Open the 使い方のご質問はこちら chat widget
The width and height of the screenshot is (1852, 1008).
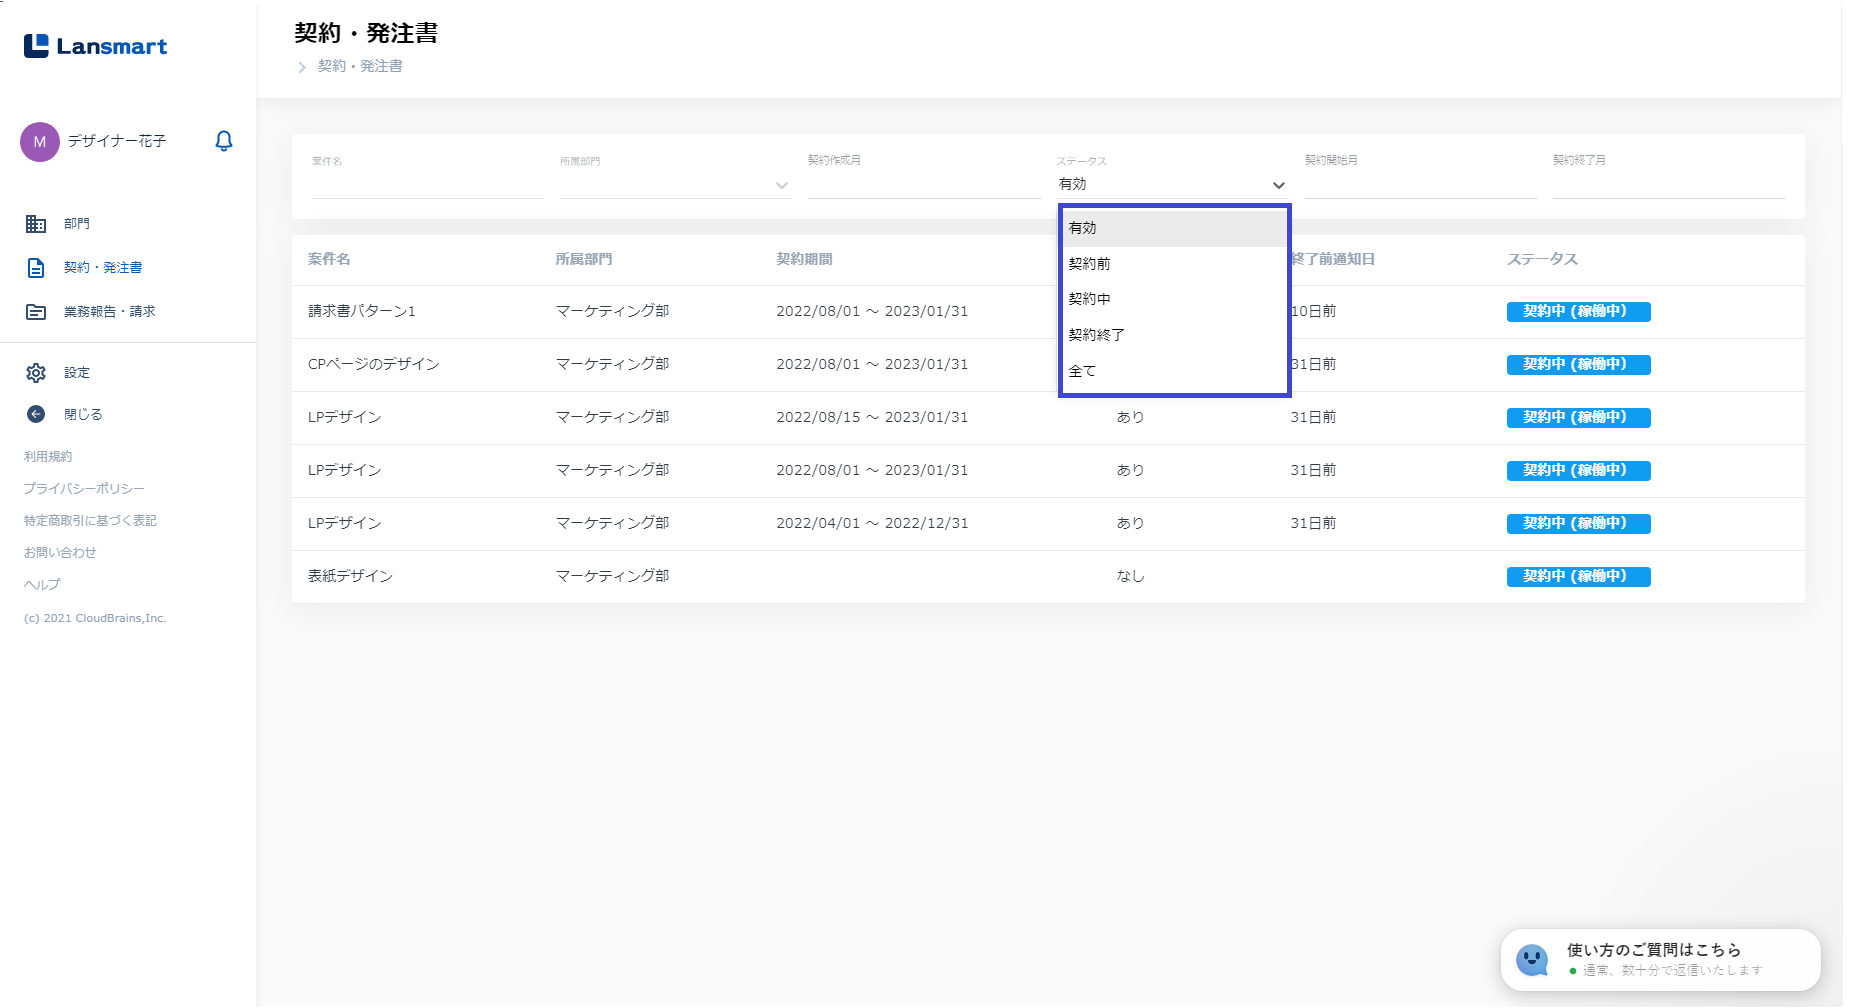(x=1660, y=960)
